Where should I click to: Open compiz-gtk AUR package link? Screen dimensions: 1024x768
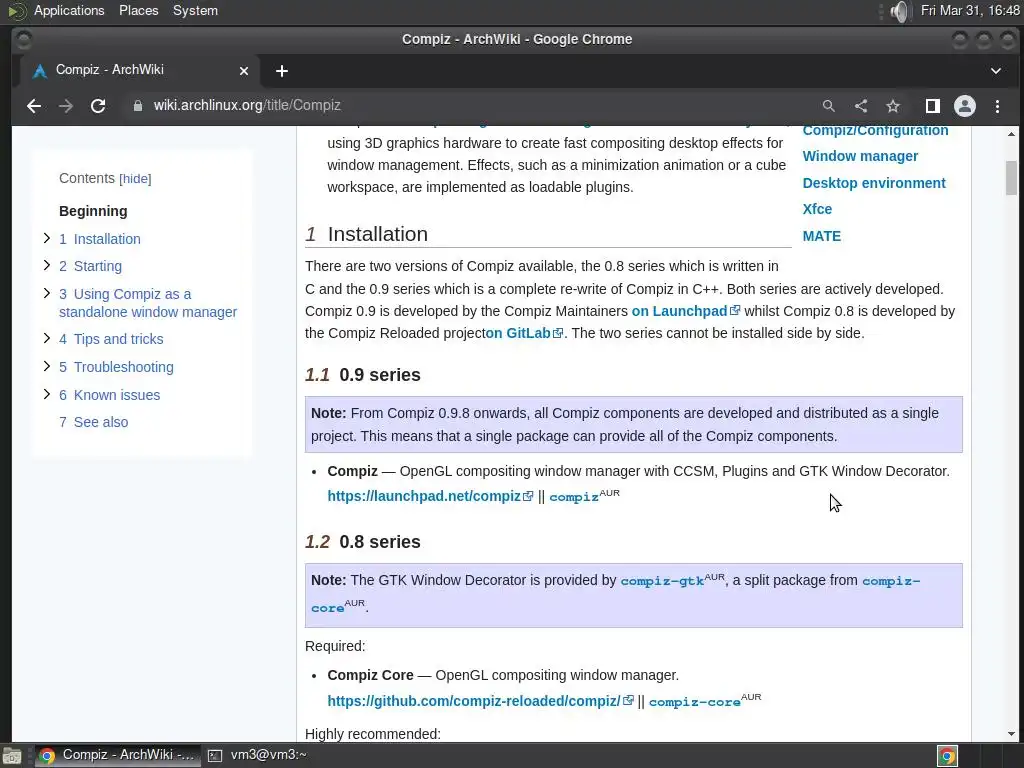[662, 581]
